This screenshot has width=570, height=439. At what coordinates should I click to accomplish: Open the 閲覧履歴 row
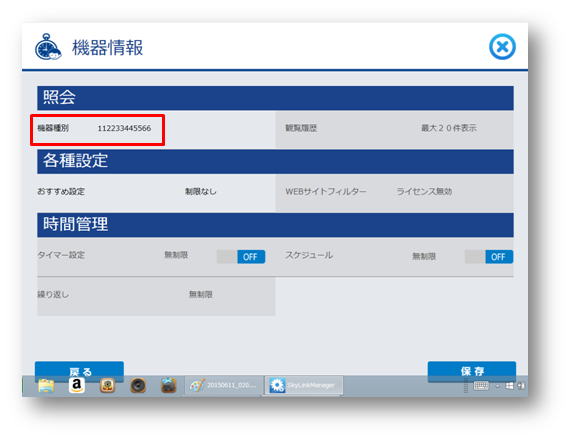(x=394, y=129)
